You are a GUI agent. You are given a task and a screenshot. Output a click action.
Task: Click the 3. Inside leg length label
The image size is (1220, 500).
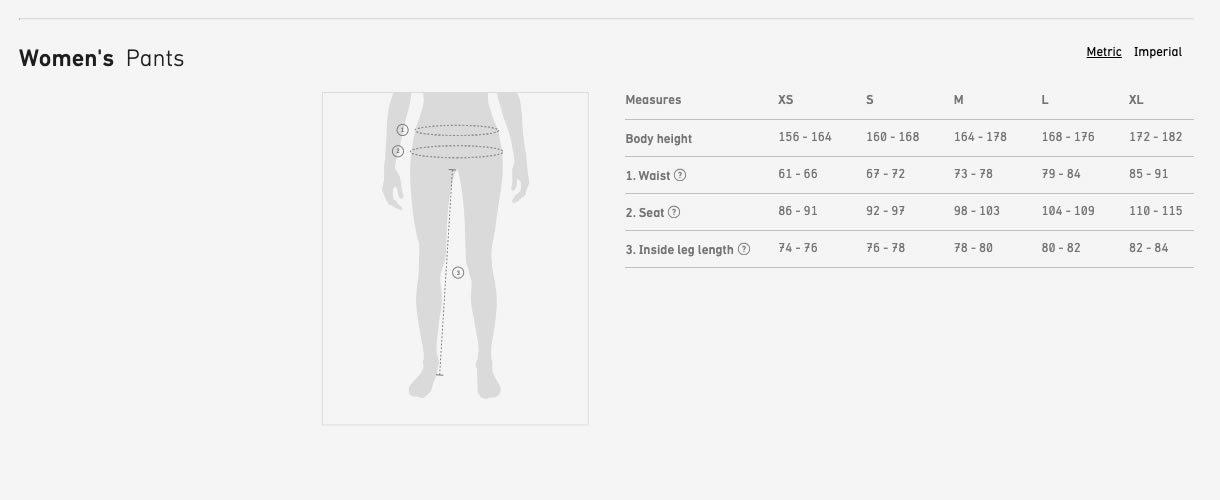(679, 249)
